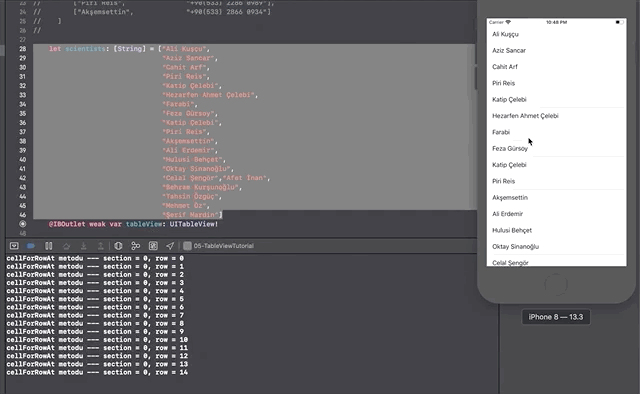
Task: Tap the Akşemsettin row in simulator
Action: click(556, 198)
